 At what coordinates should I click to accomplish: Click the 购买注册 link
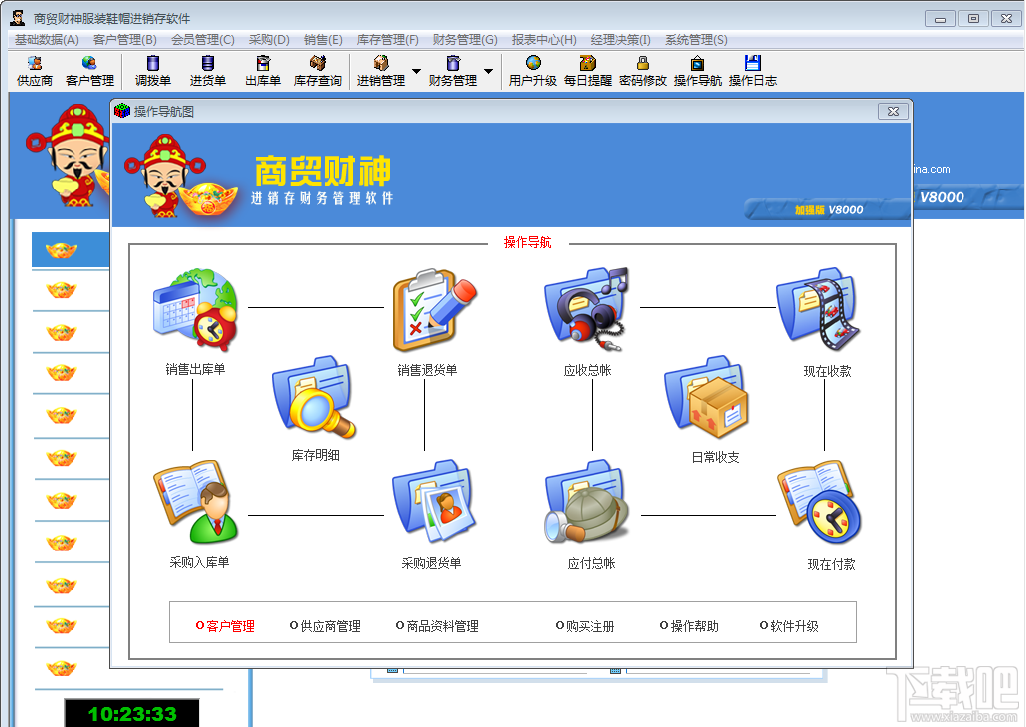click(x=585, y=626)
